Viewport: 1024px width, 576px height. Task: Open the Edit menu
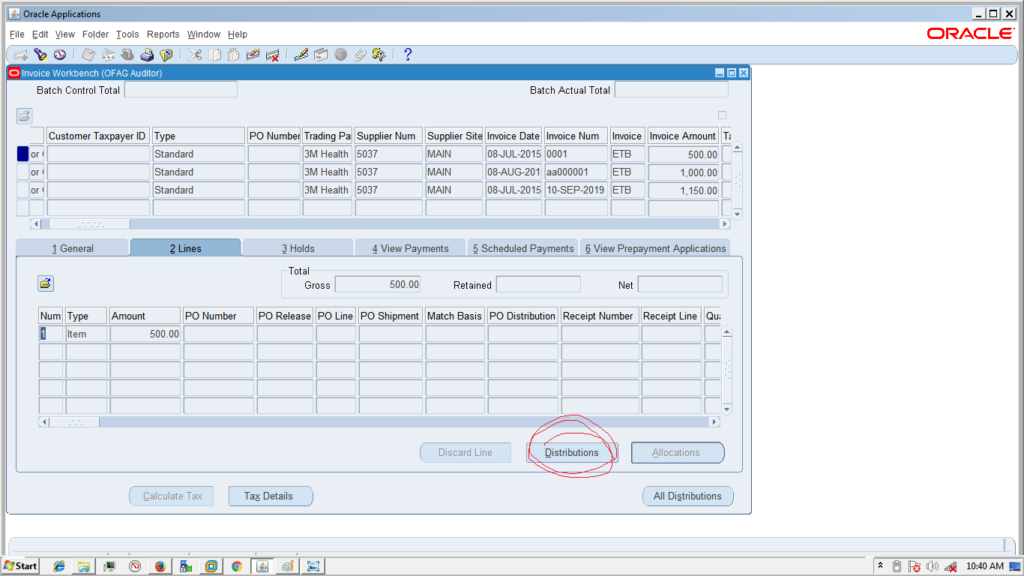coord(40,35)
